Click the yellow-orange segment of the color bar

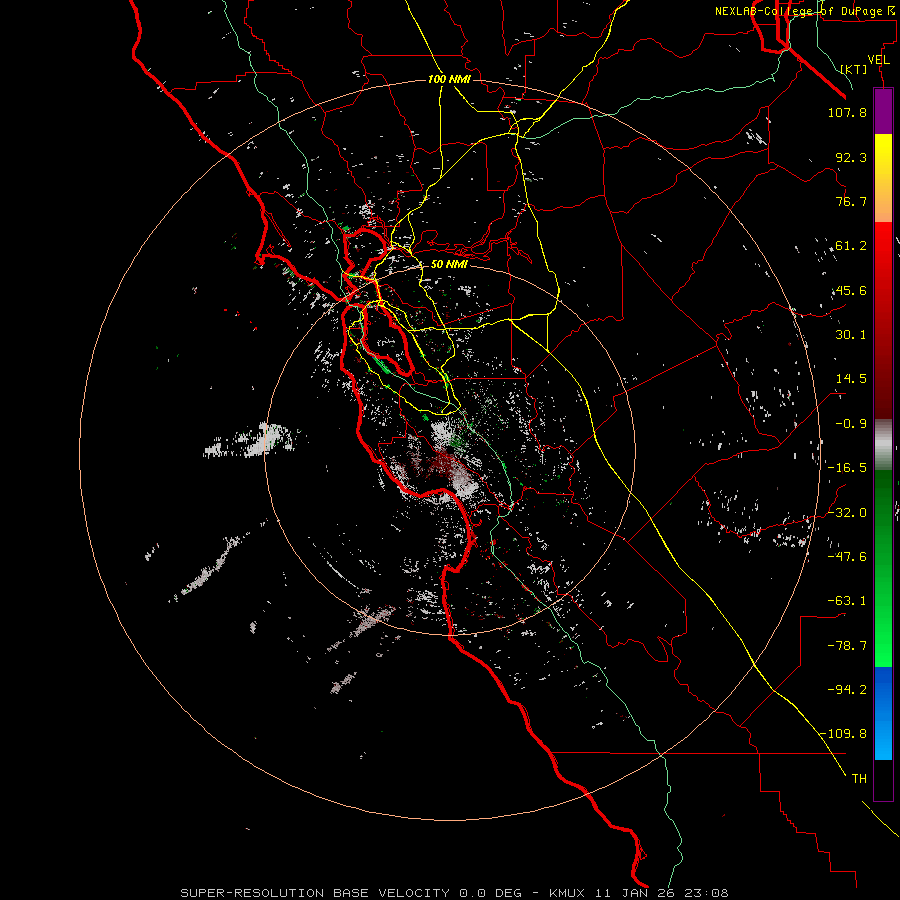click(x=883, y=178)
